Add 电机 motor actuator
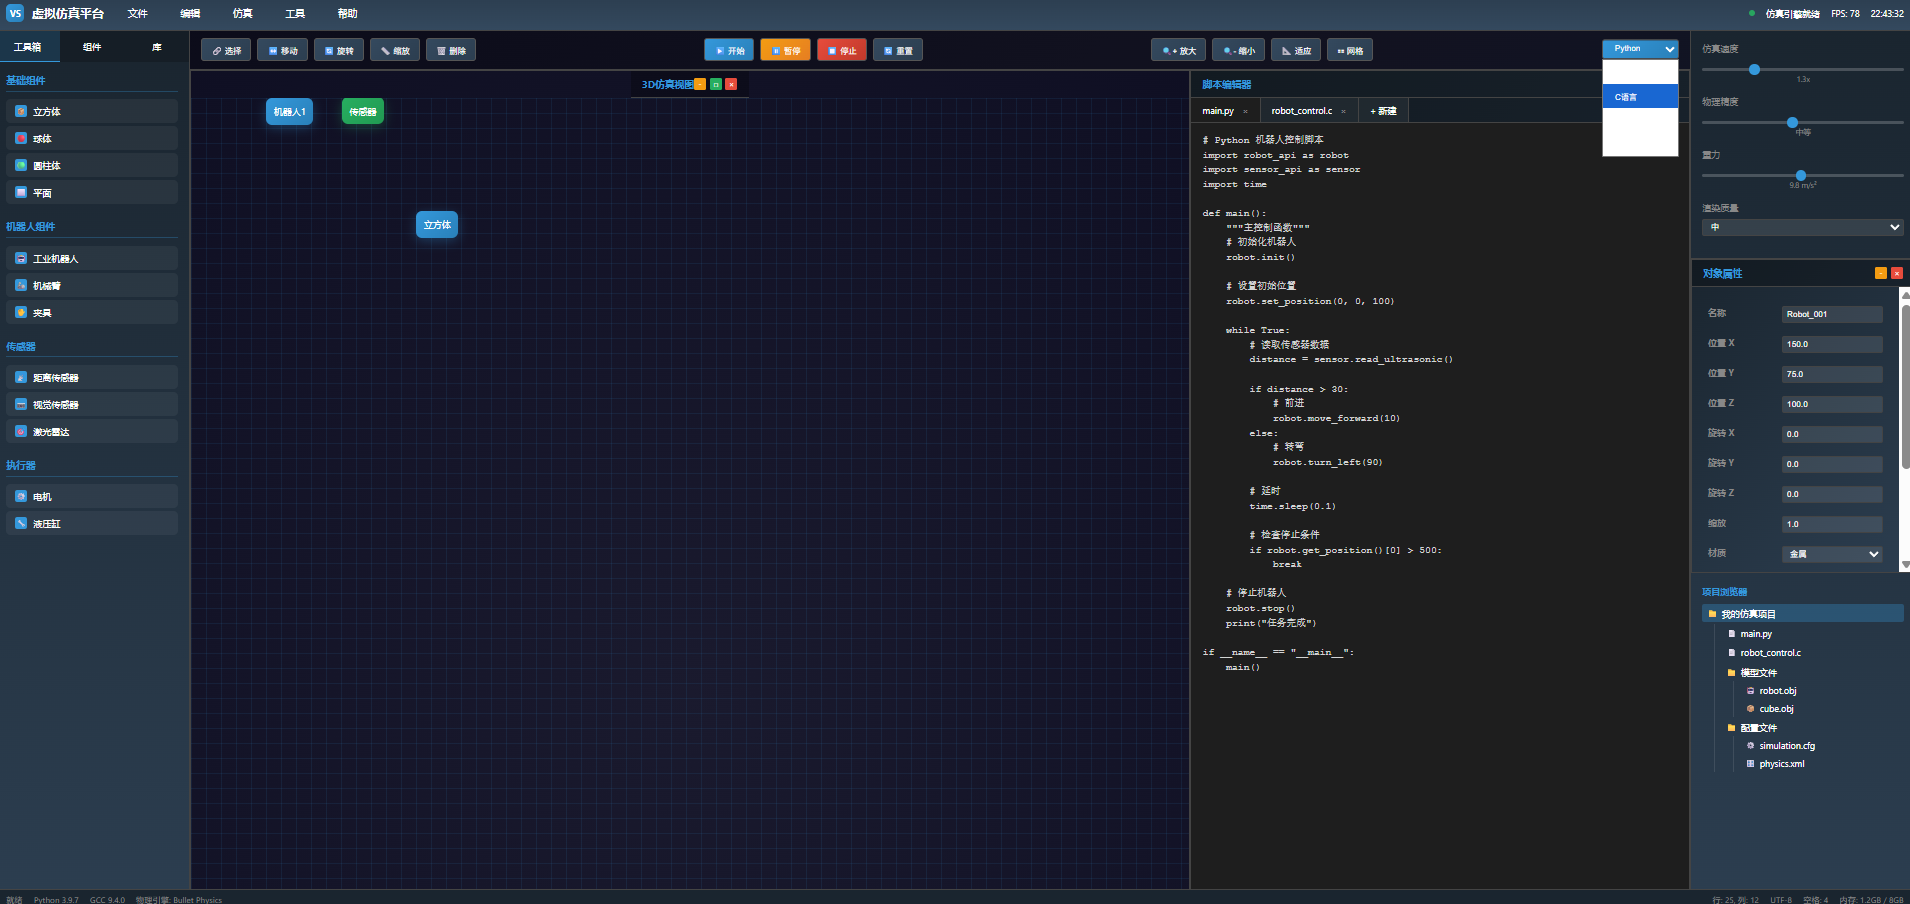 [x=92, y=496]
